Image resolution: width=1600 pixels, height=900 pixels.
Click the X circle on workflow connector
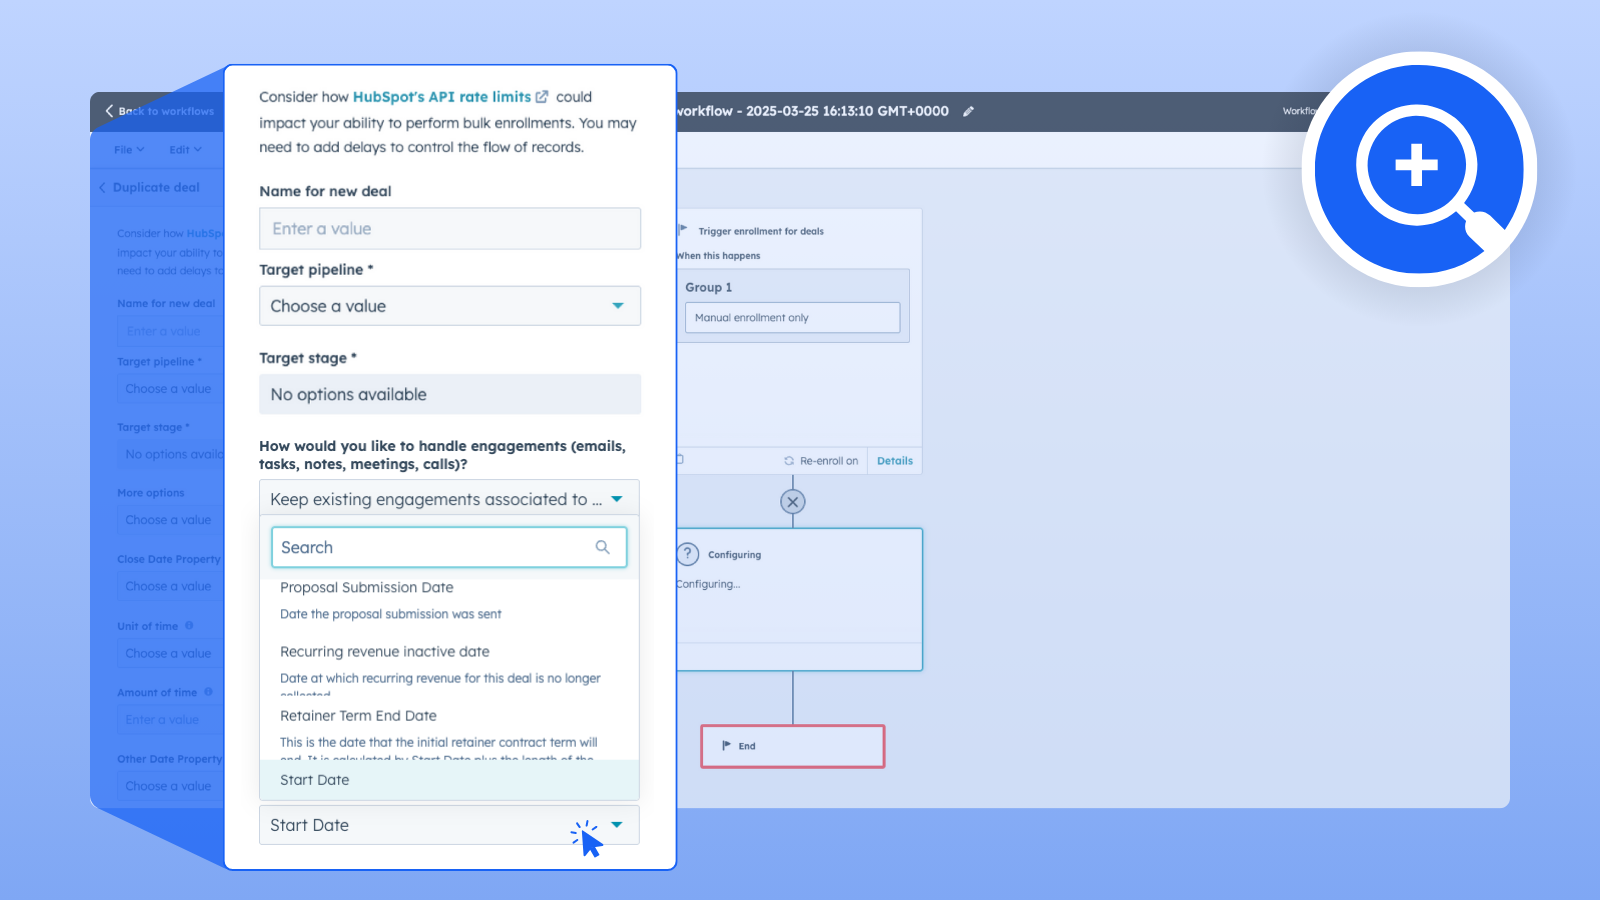point(792,502)
